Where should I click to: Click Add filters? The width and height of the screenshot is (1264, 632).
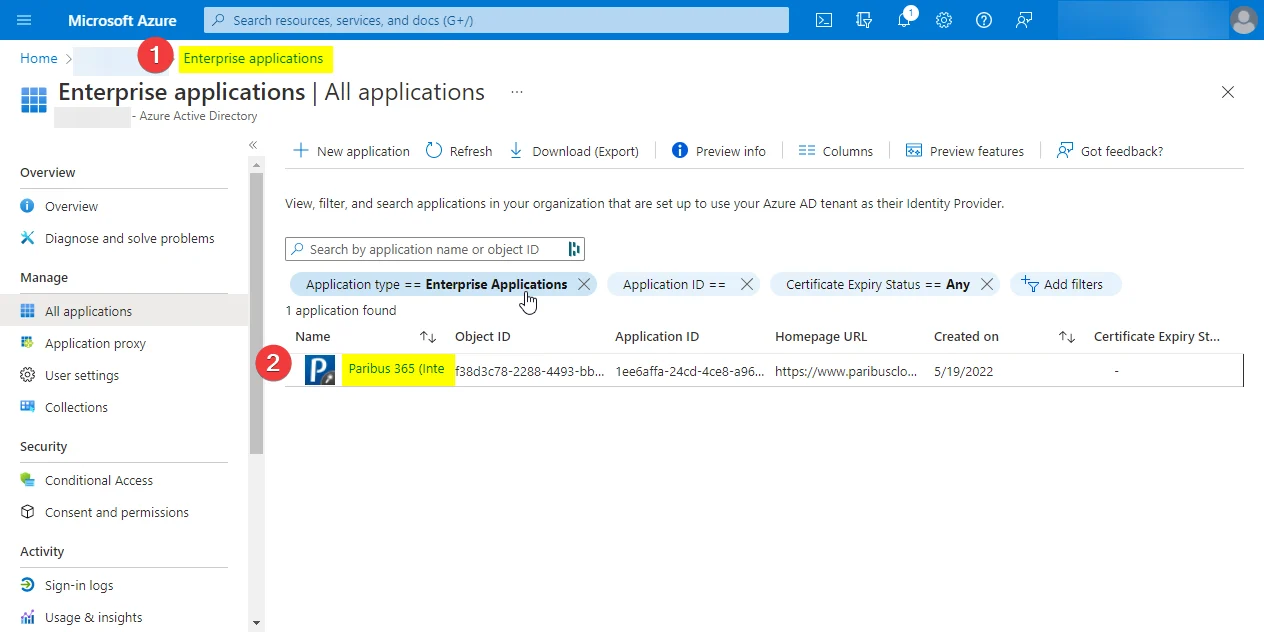[1066, 284]
